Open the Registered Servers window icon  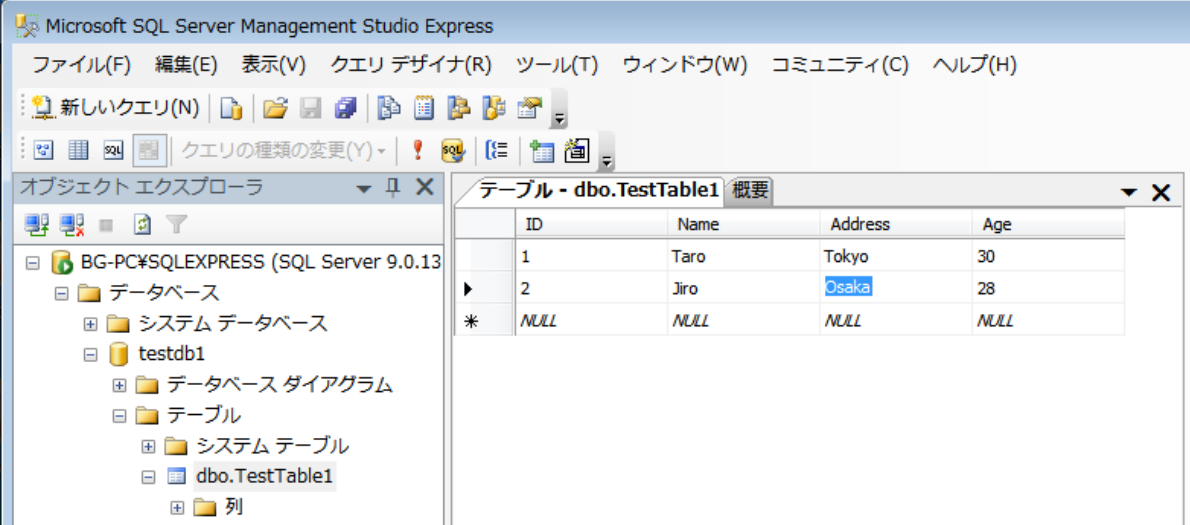coord(389,109)
